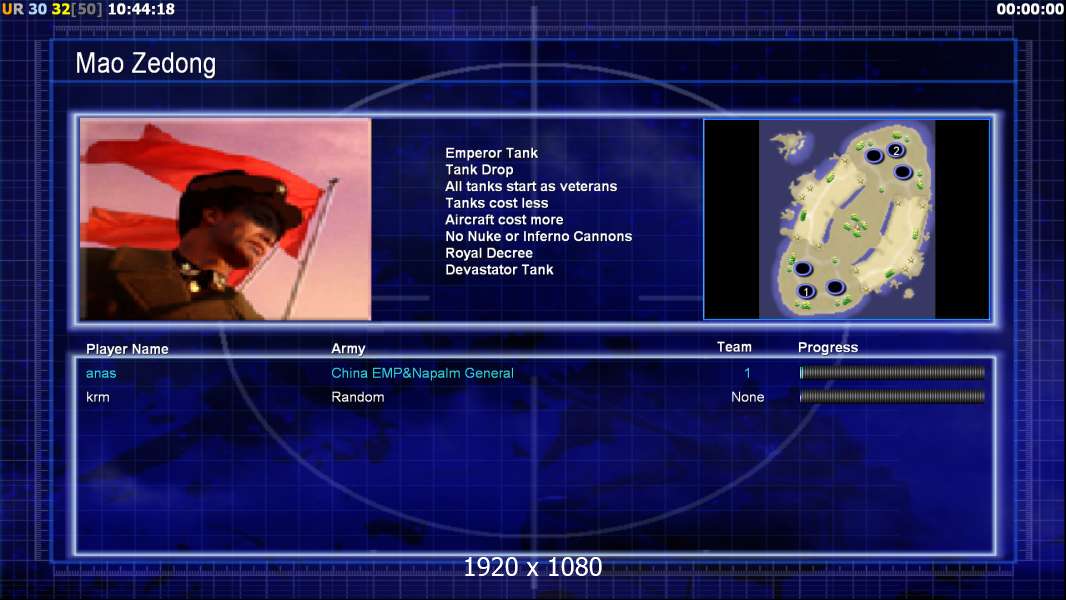Click the 'Devastator Tank' line

(499, 270)
